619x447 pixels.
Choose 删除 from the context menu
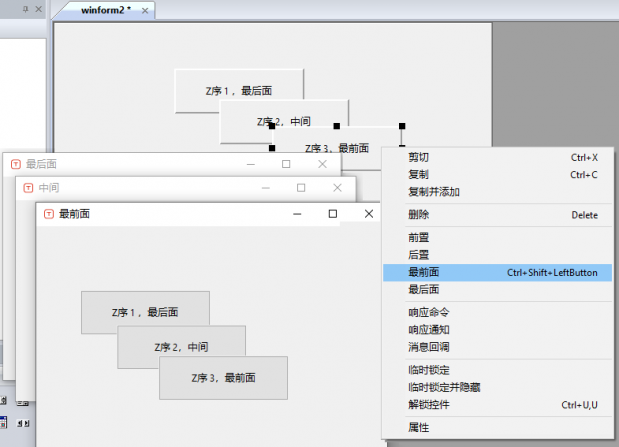pyautogui.click(x=497, y=215)
